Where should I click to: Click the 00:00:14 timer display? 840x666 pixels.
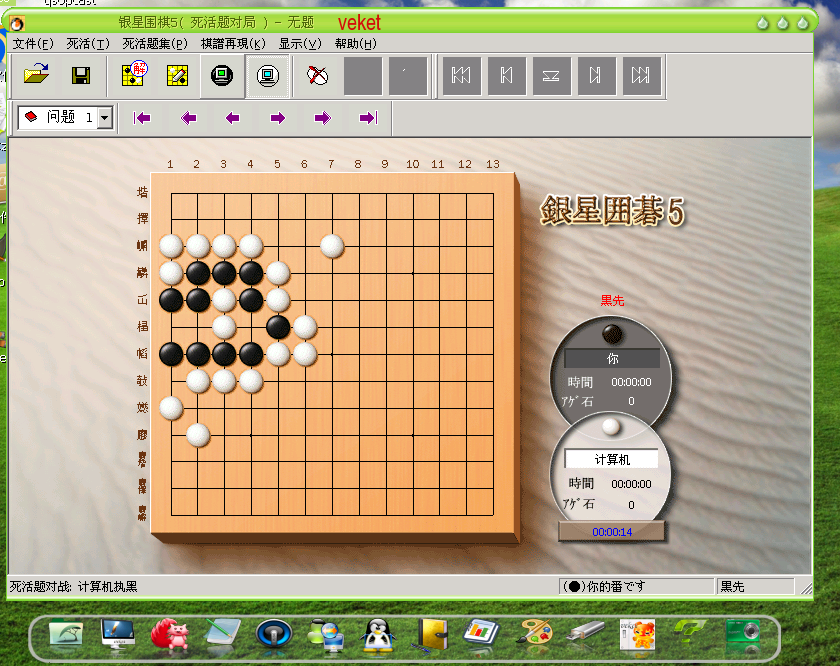[612, 532]
